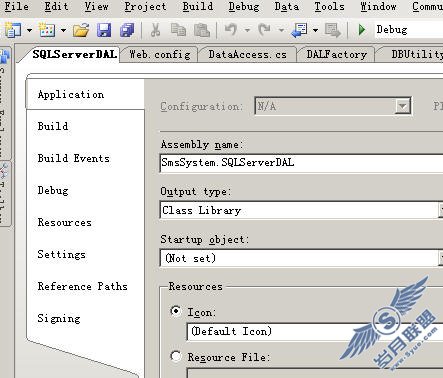Click the Open File folder icon

click(81, 30)
